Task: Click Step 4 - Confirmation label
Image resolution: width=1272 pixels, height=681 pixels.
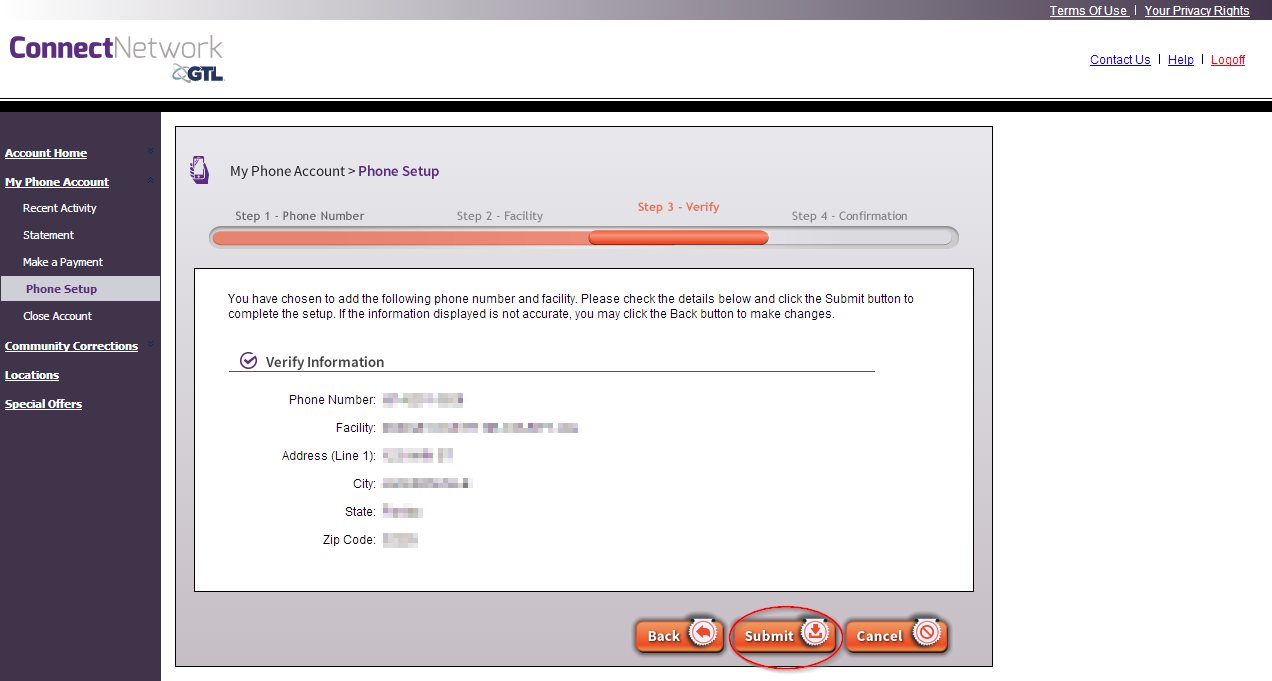Action: click(x=850, y=216)
